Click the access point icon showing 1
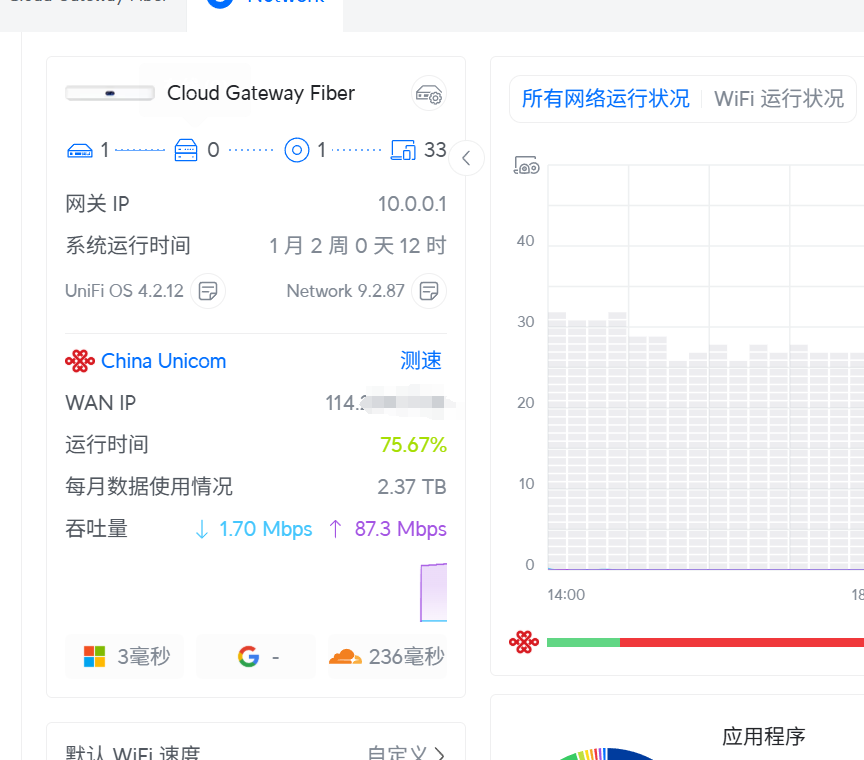Viewport: 864px width, 760px height. coord(296,150)
